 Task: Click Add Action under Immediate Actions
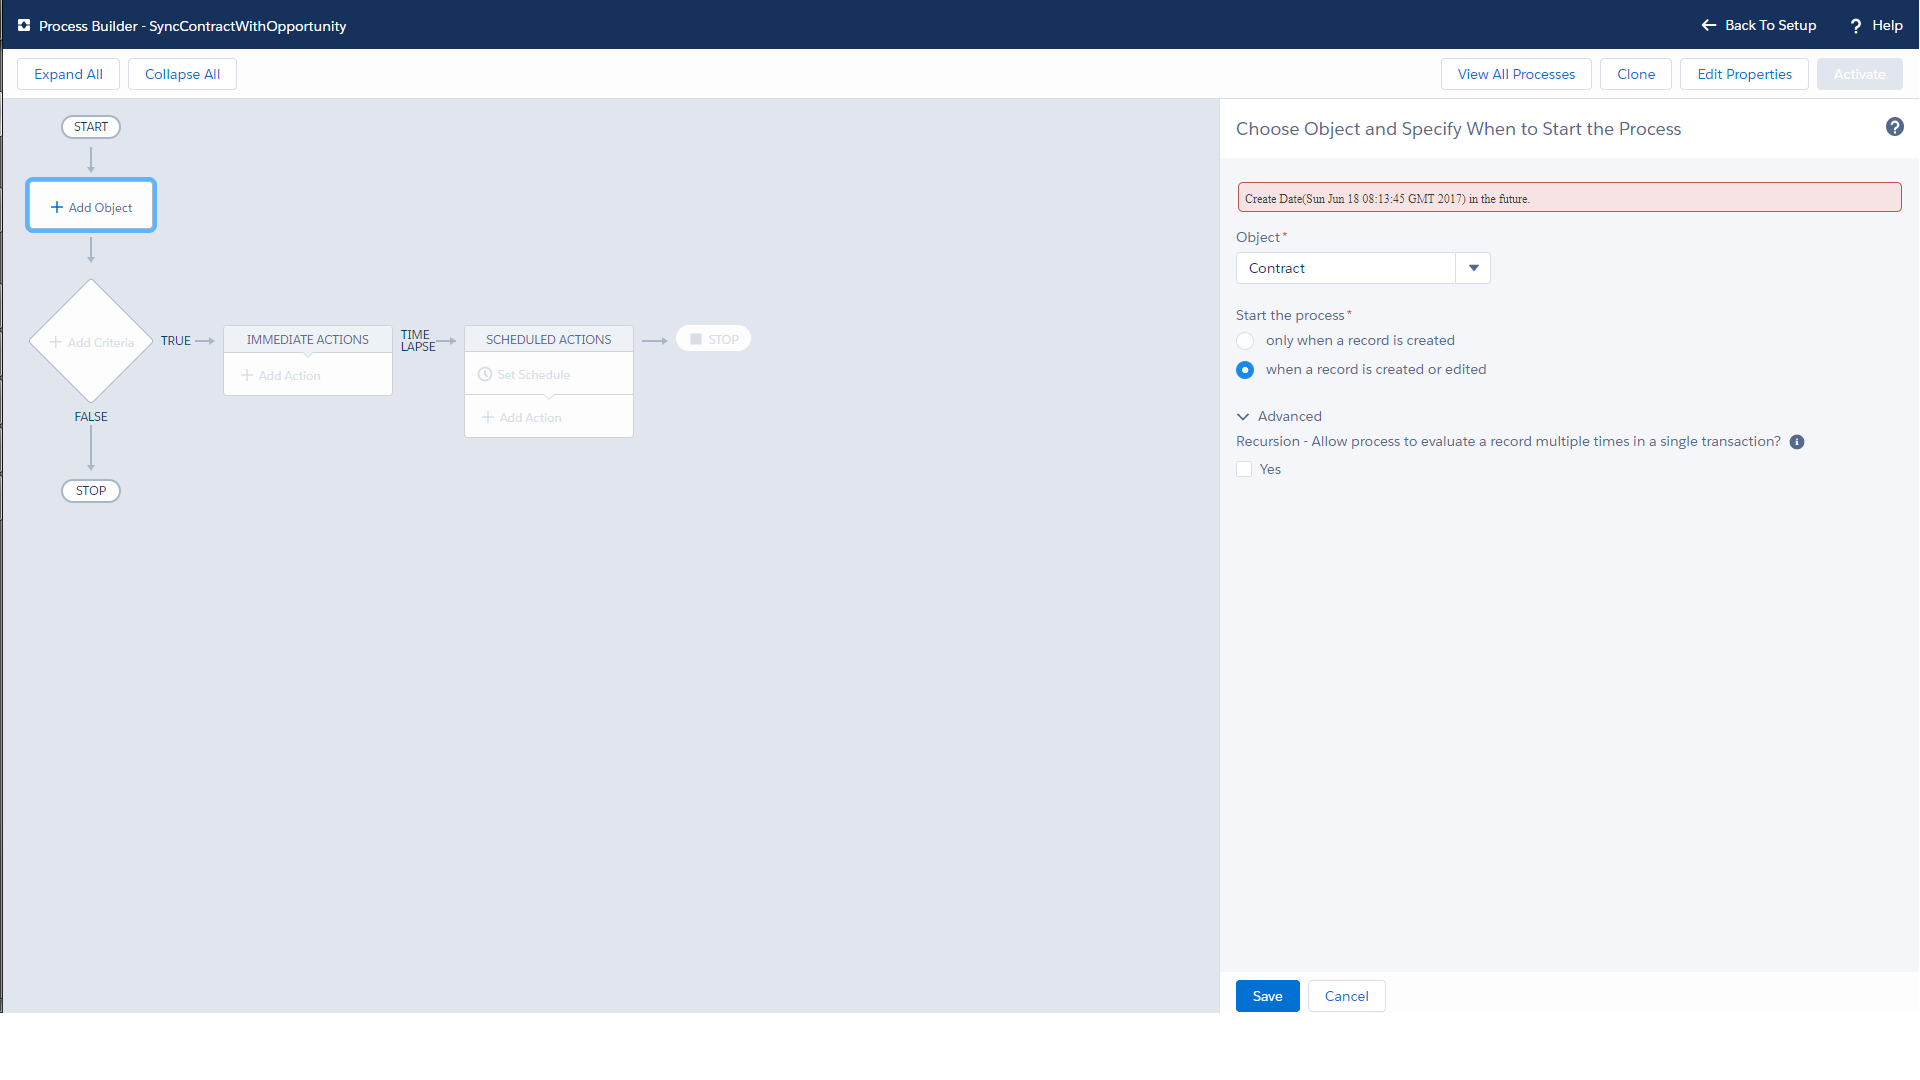[281, 376]
